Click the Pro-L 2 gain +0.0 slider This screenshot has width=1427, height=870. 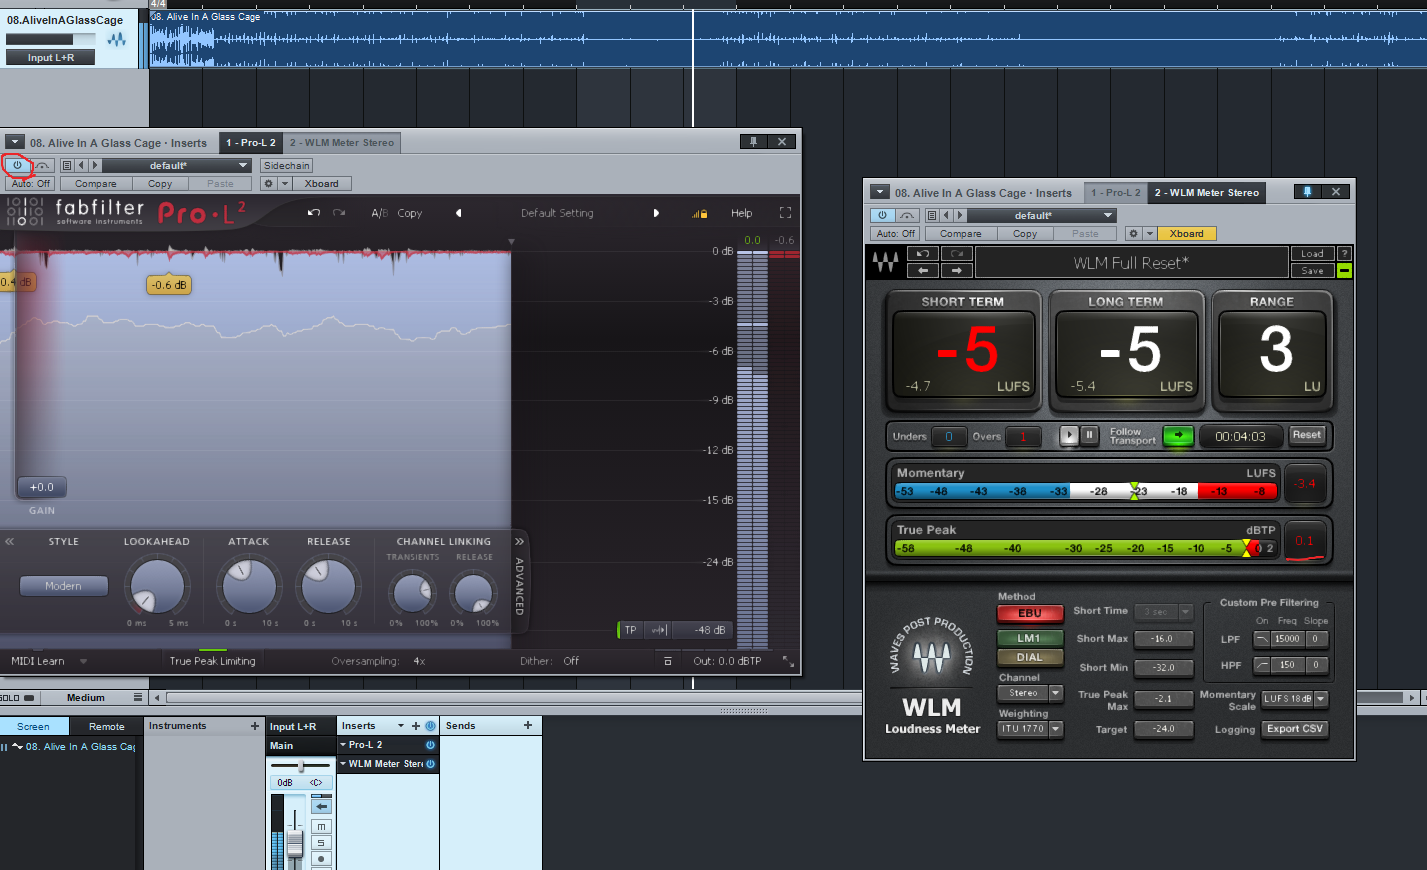point(42,487)
